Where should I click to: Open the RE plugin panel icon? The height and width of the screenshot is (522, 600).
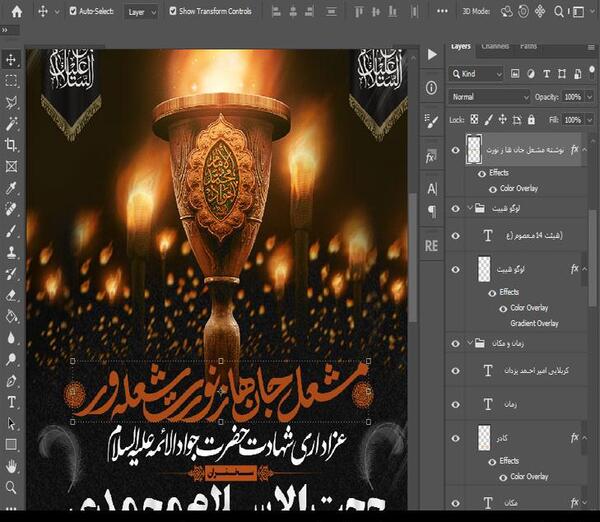[431, 246]
